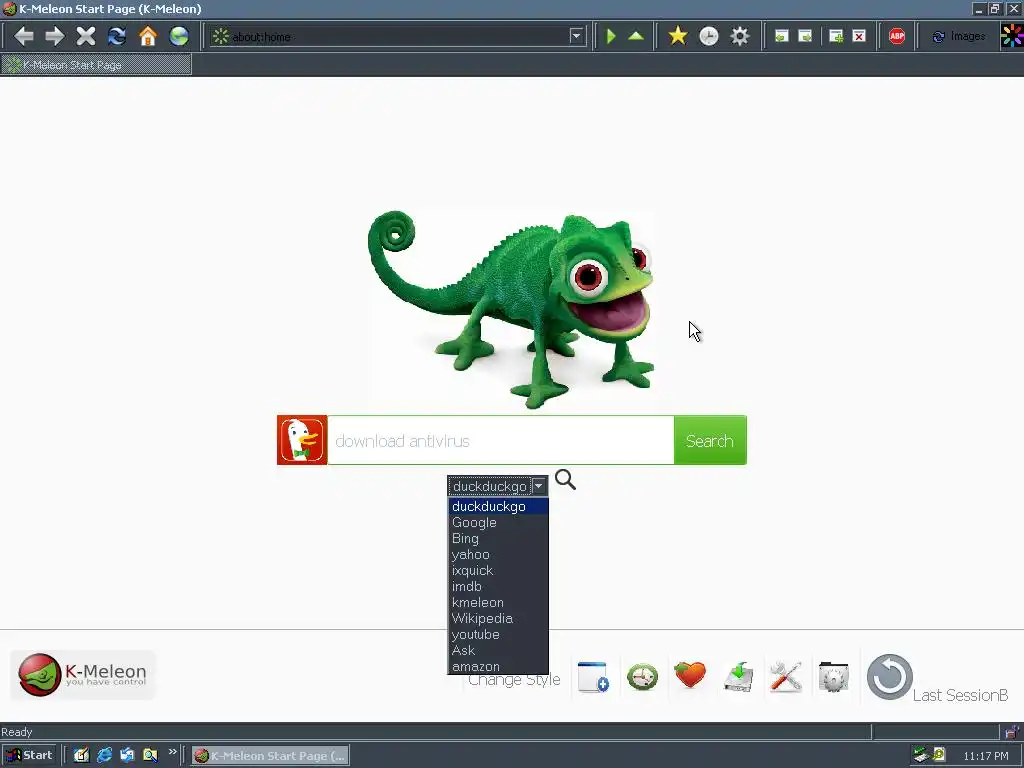
Task: Pick kmeleon from the engine list
Action: (x=498, y=602)
